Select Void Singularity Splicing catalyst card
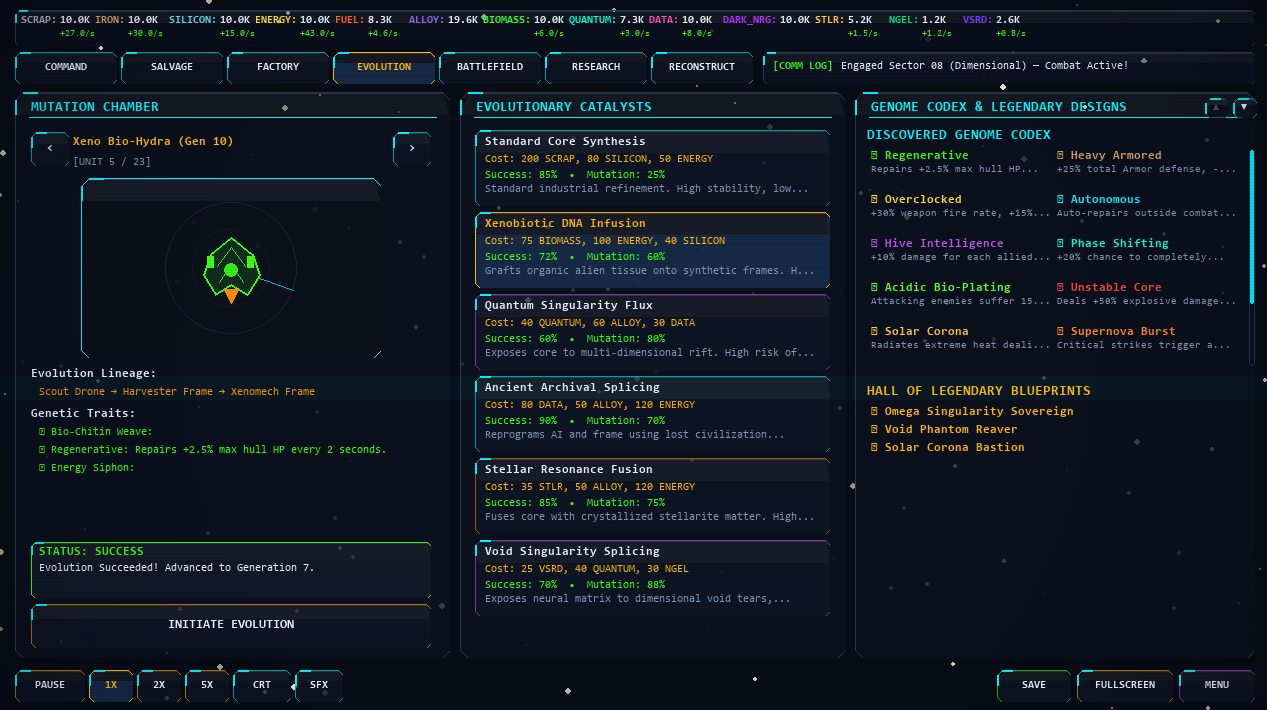The image size is (1267, 710). (x=652, y=576)
